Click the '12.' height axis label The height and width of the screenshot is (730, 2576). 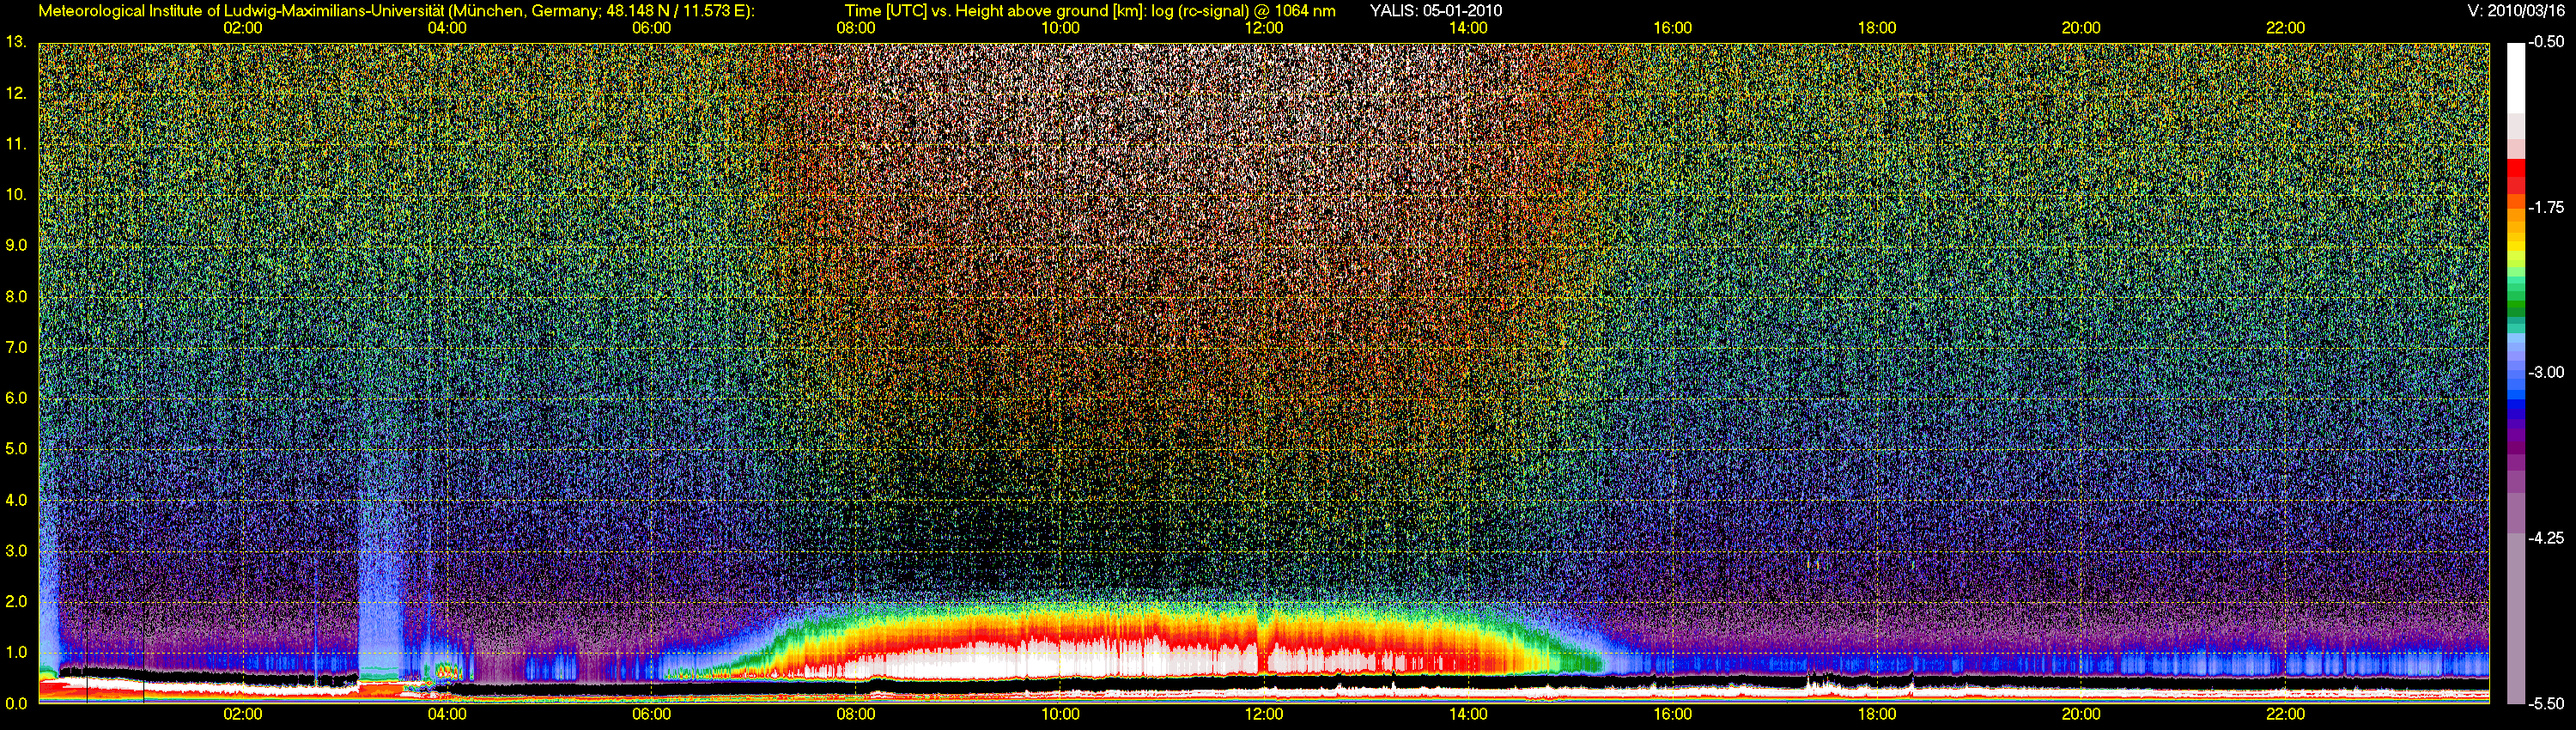(16, 93)
